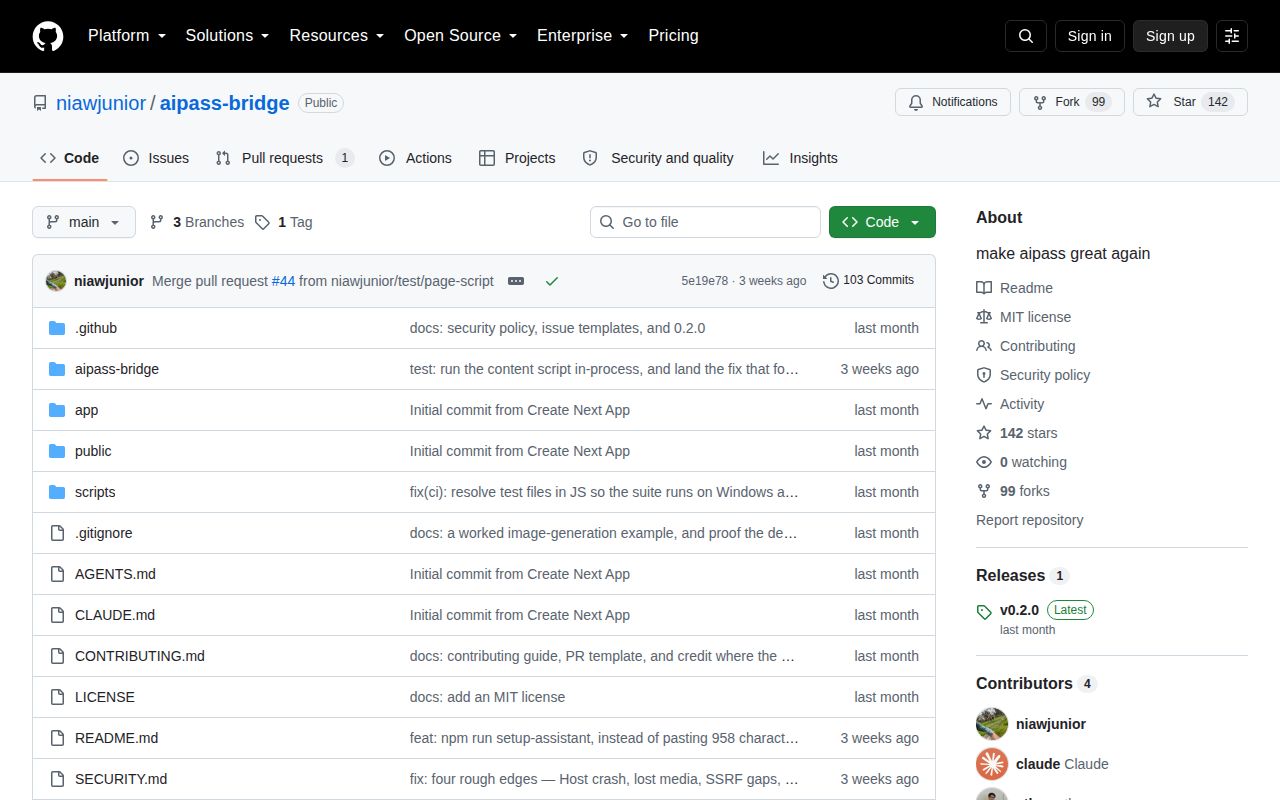Open the green Code dropdown button

coord(882,222)
